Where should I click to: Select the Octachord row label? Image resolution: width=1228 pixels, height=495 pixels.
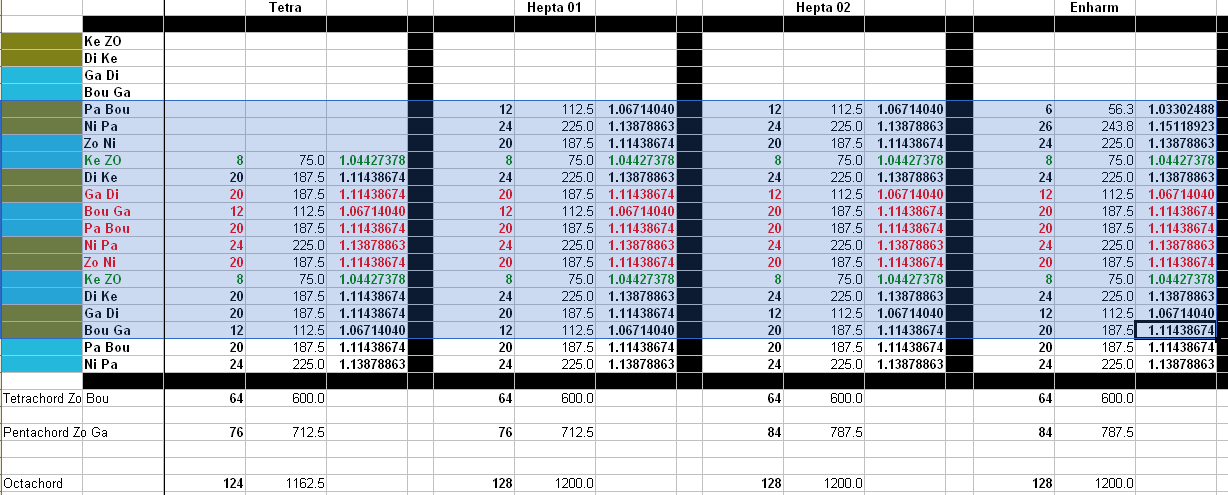(x=34, y=483)
